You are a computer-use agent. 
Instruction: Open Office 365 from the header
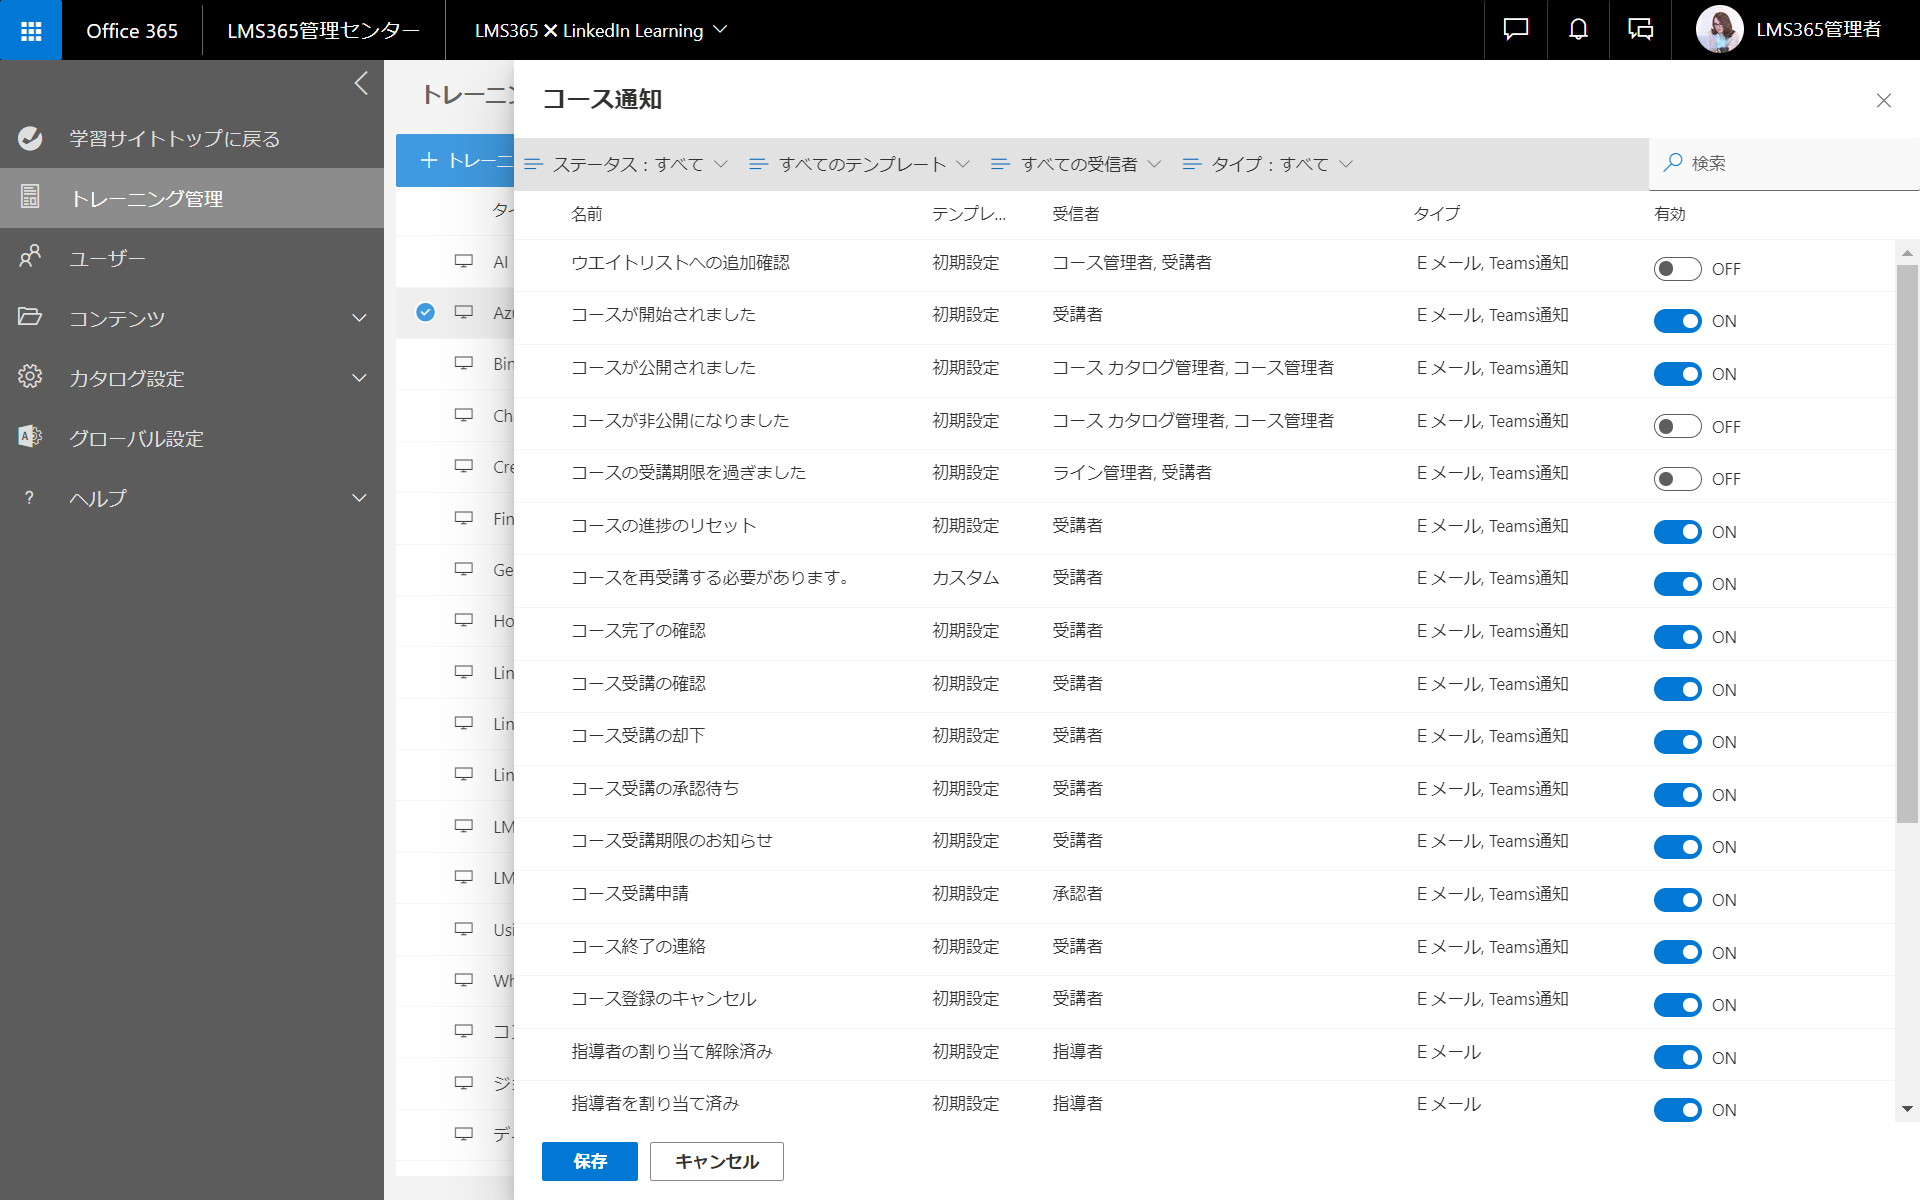coord(132,30)
